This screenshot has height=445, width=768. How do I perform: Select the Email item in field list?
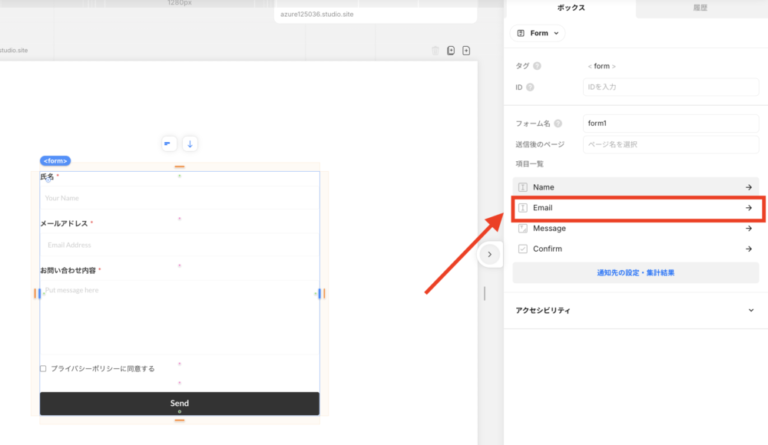click(x=635, y=208)
